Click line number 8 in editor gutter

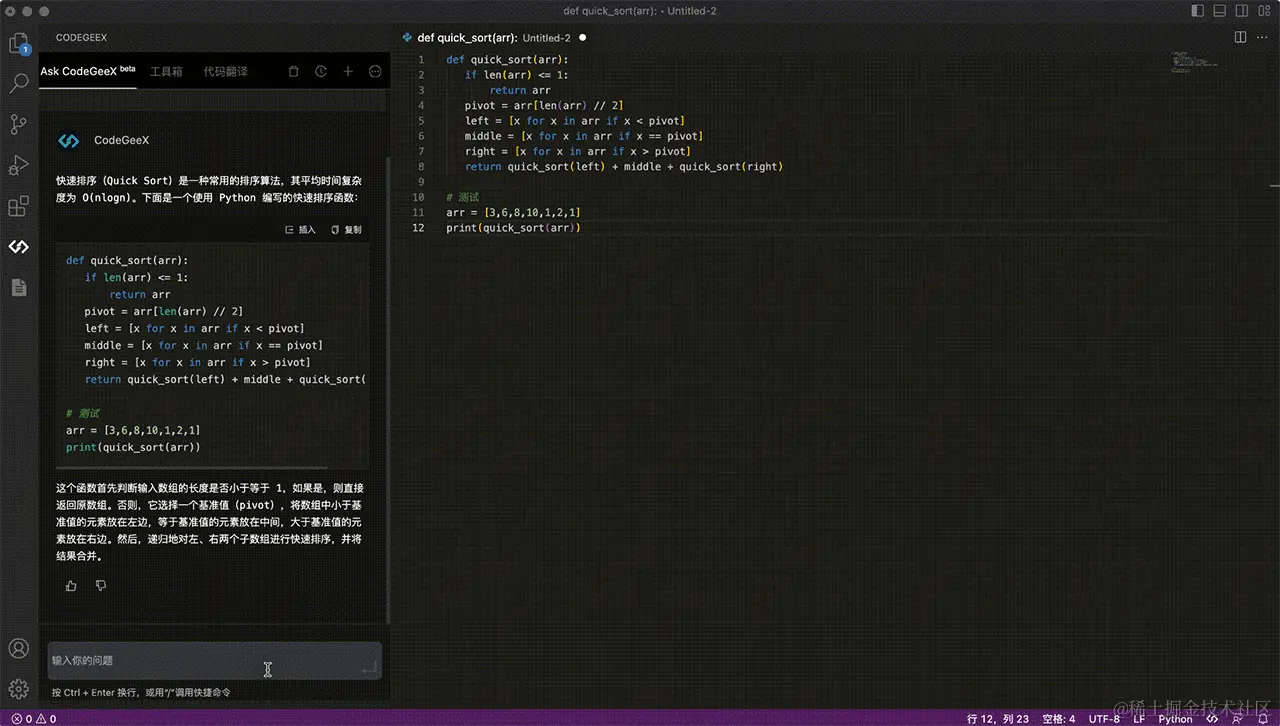point(421,167)
